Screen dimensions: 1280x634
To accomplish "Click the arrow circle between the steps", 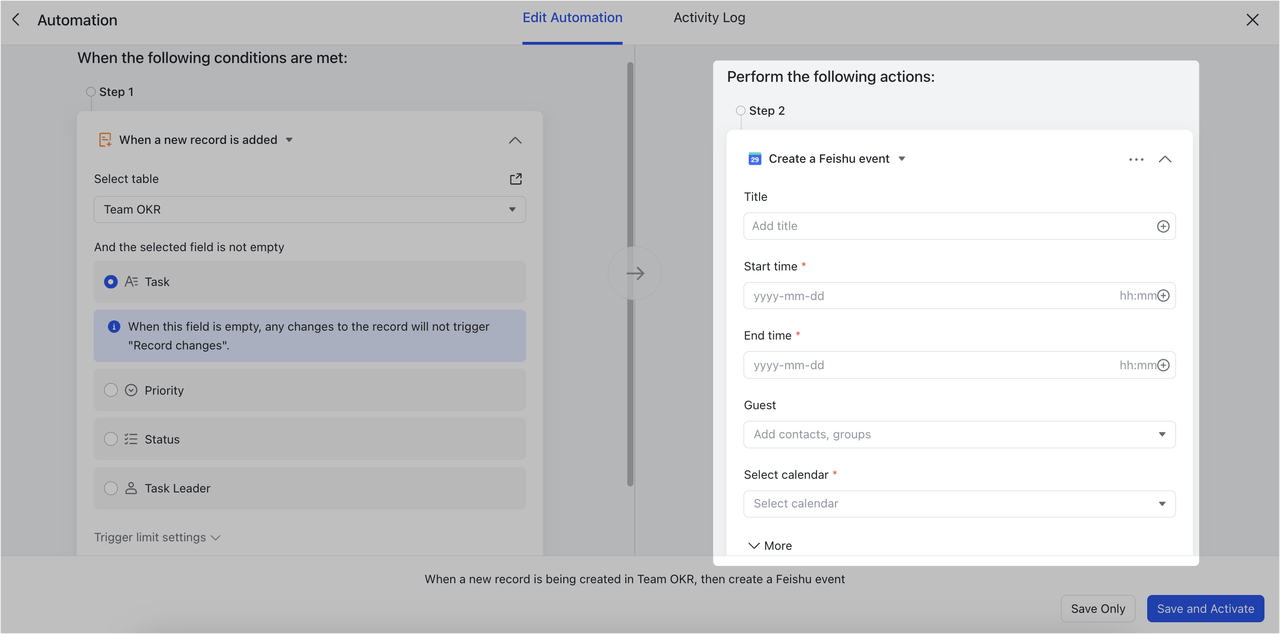I will click(x=635, y=273).
